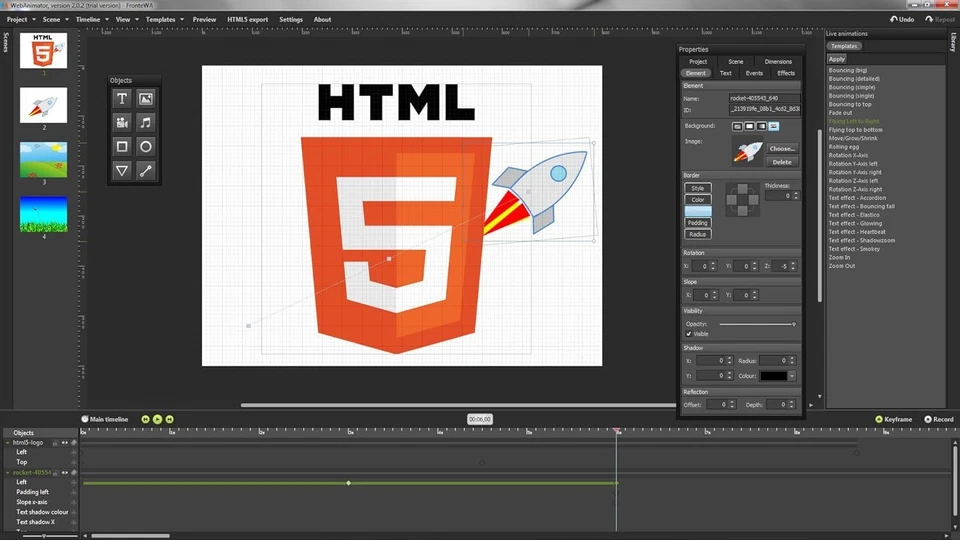Select the Triangle shape tool
This screenshot has height=540, width=960.
tap(122, 171)
